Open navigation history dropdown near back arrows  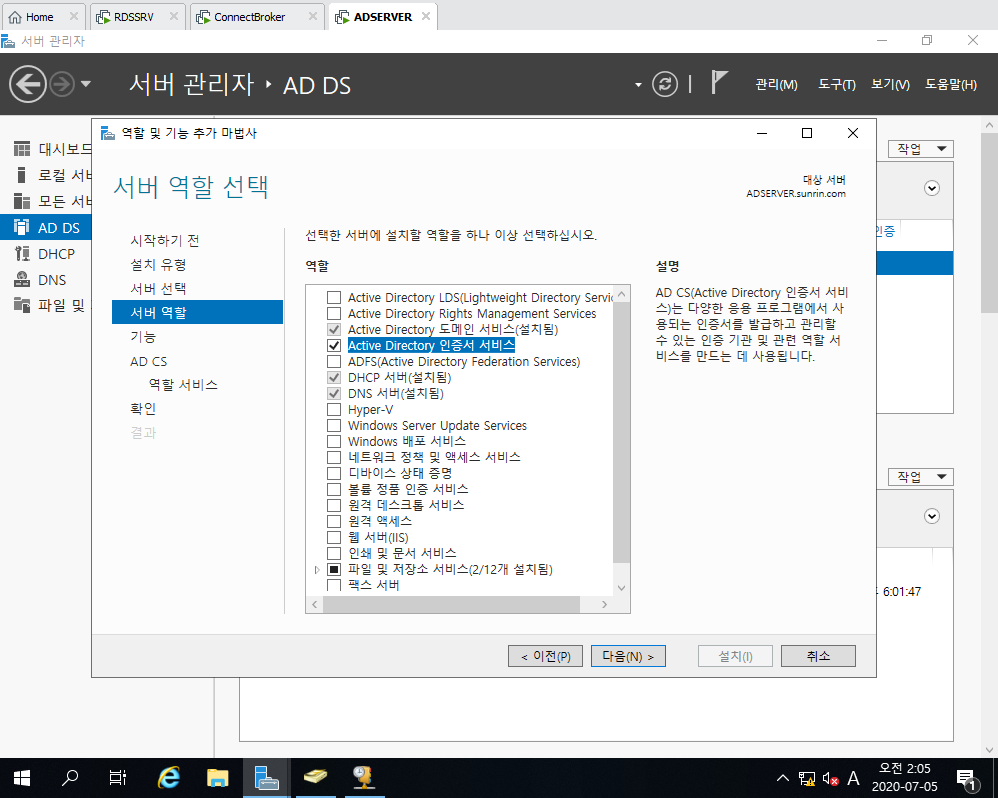86,84
